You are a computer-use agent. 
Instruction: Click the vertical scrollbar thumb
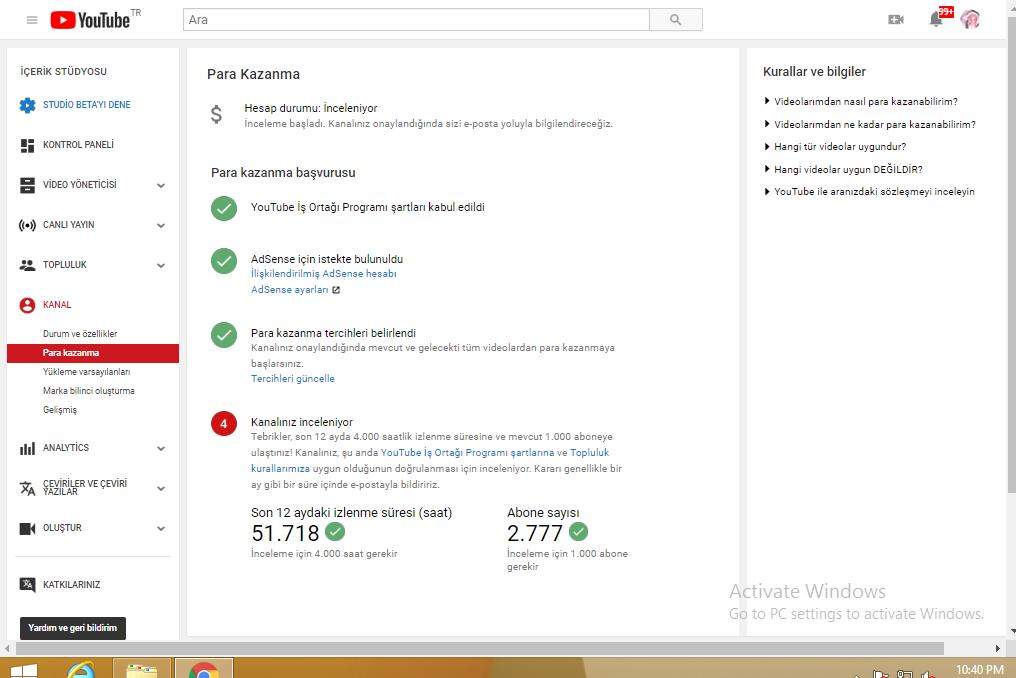tap(1011, 254)
